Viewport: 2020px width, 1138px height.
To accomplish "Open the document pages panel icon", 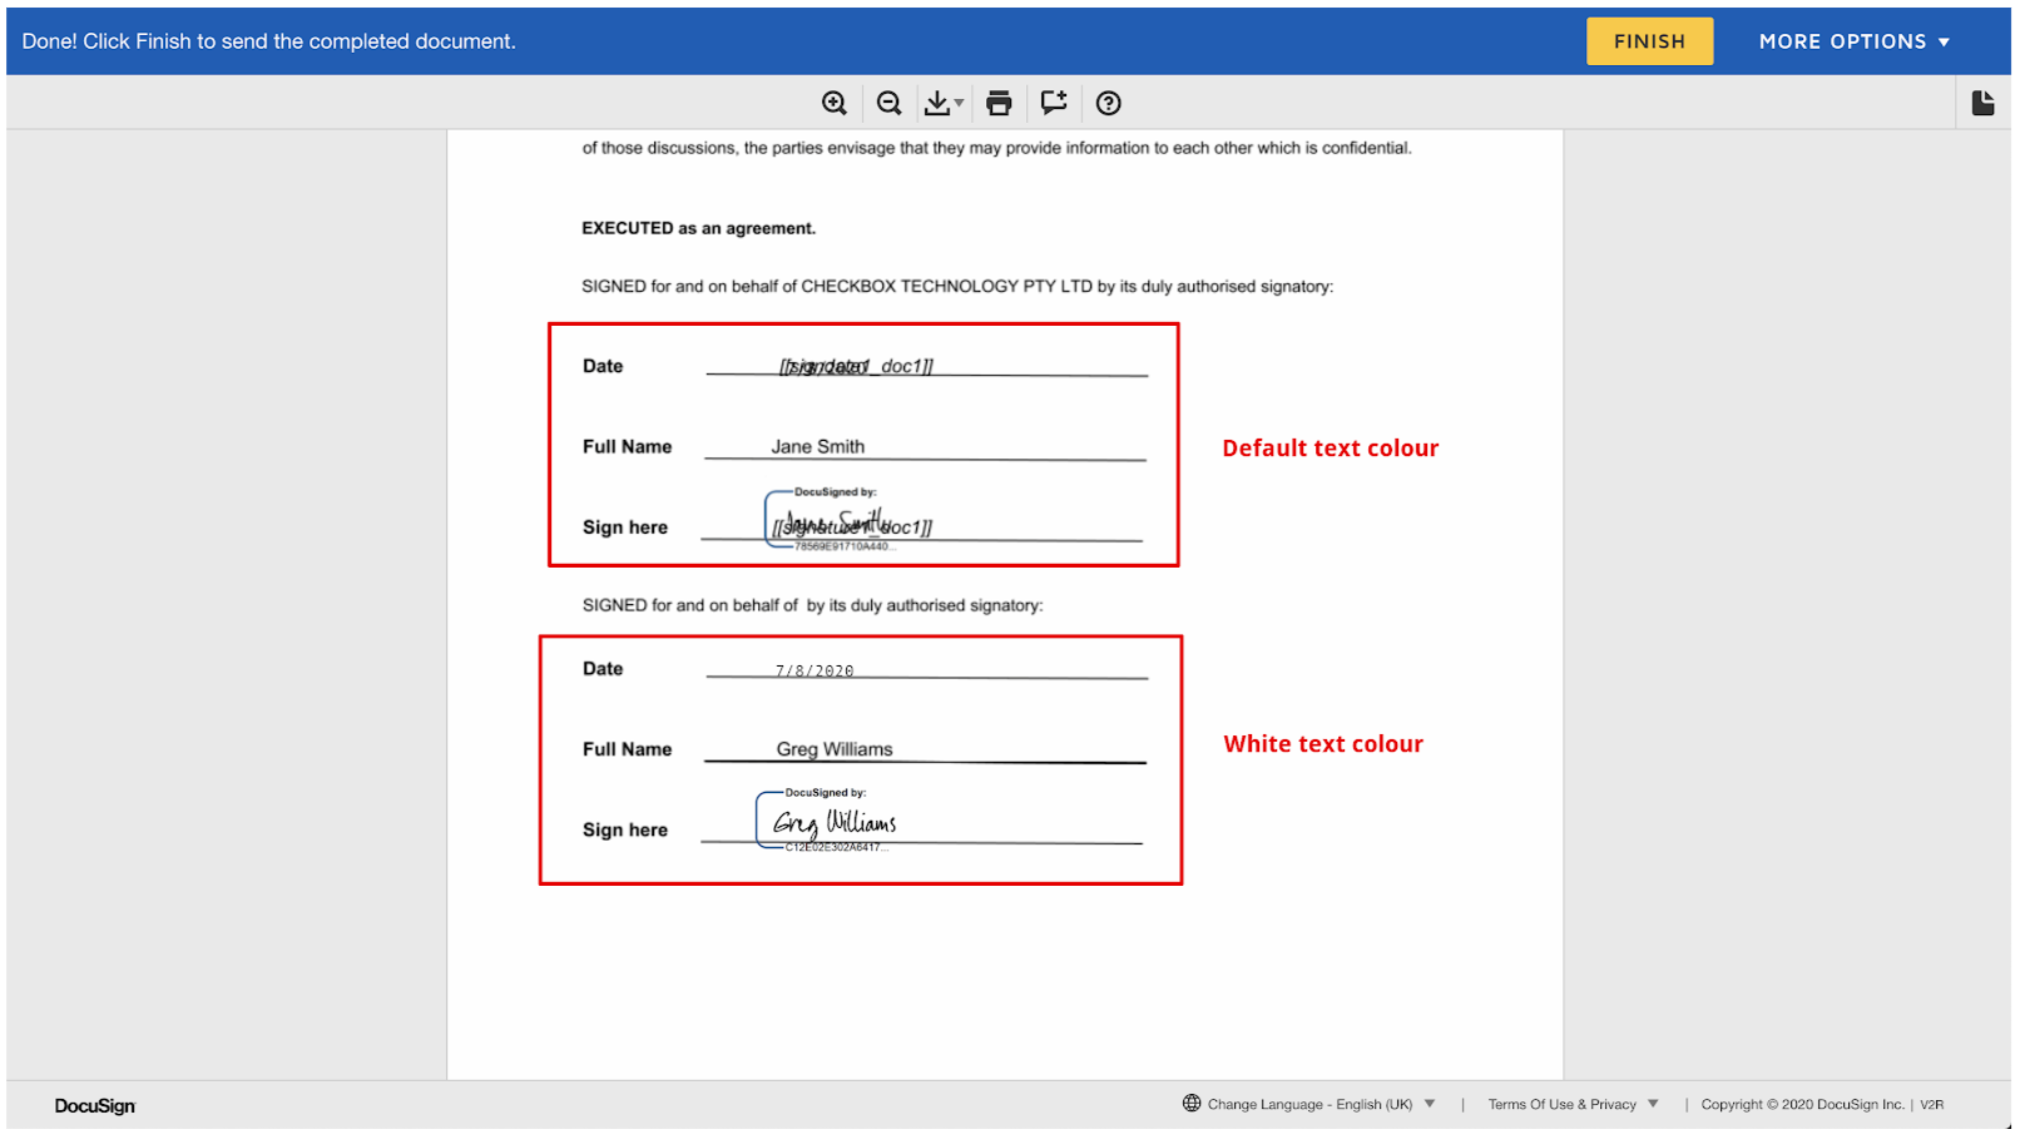I will tap(1982, 103).
